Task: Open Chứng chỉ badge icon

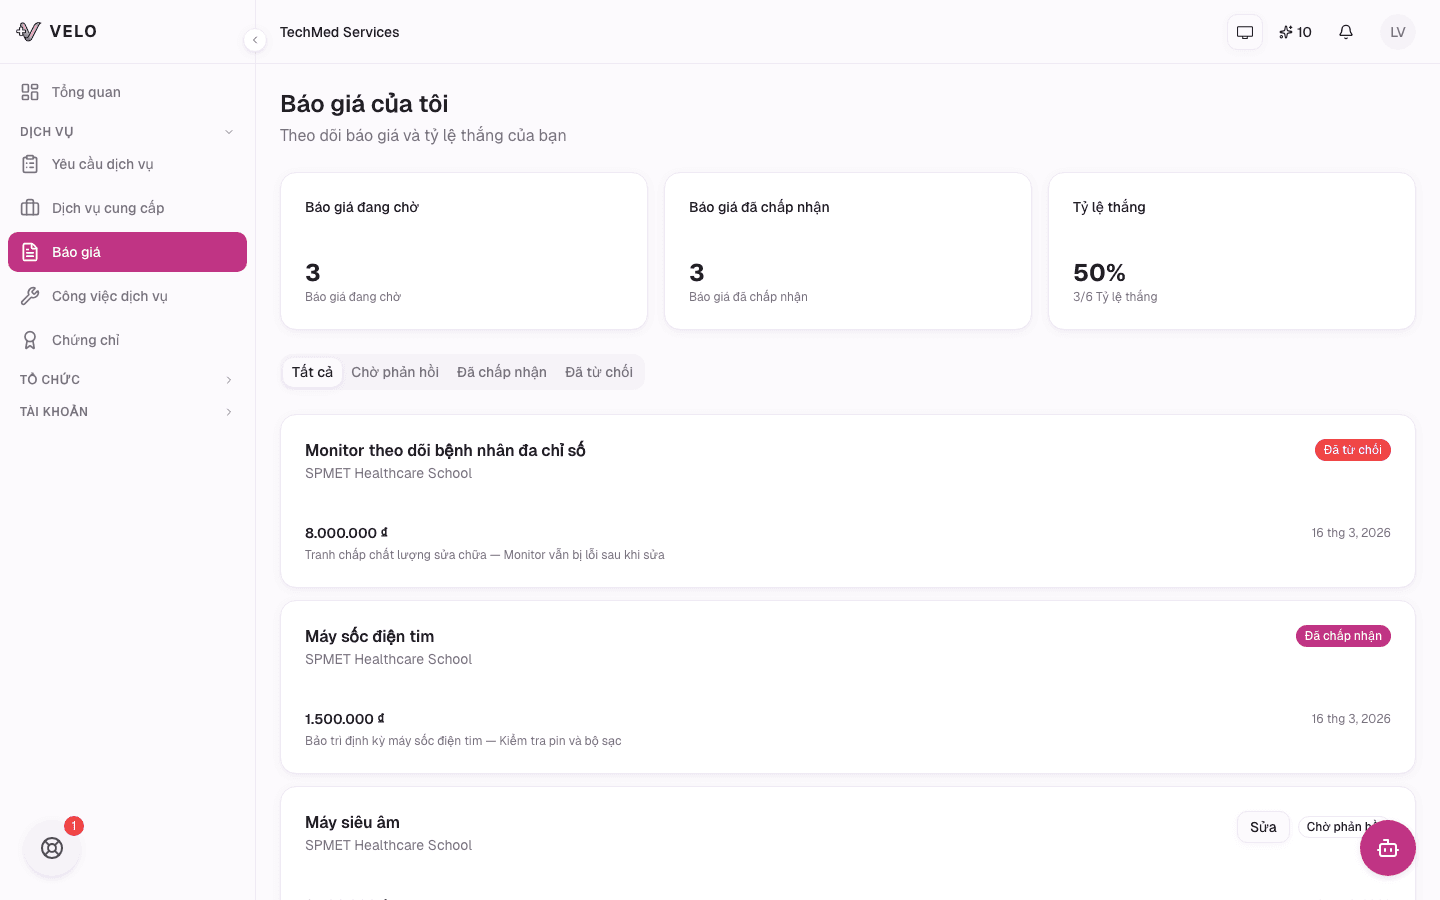Action: tap(30, 340)
